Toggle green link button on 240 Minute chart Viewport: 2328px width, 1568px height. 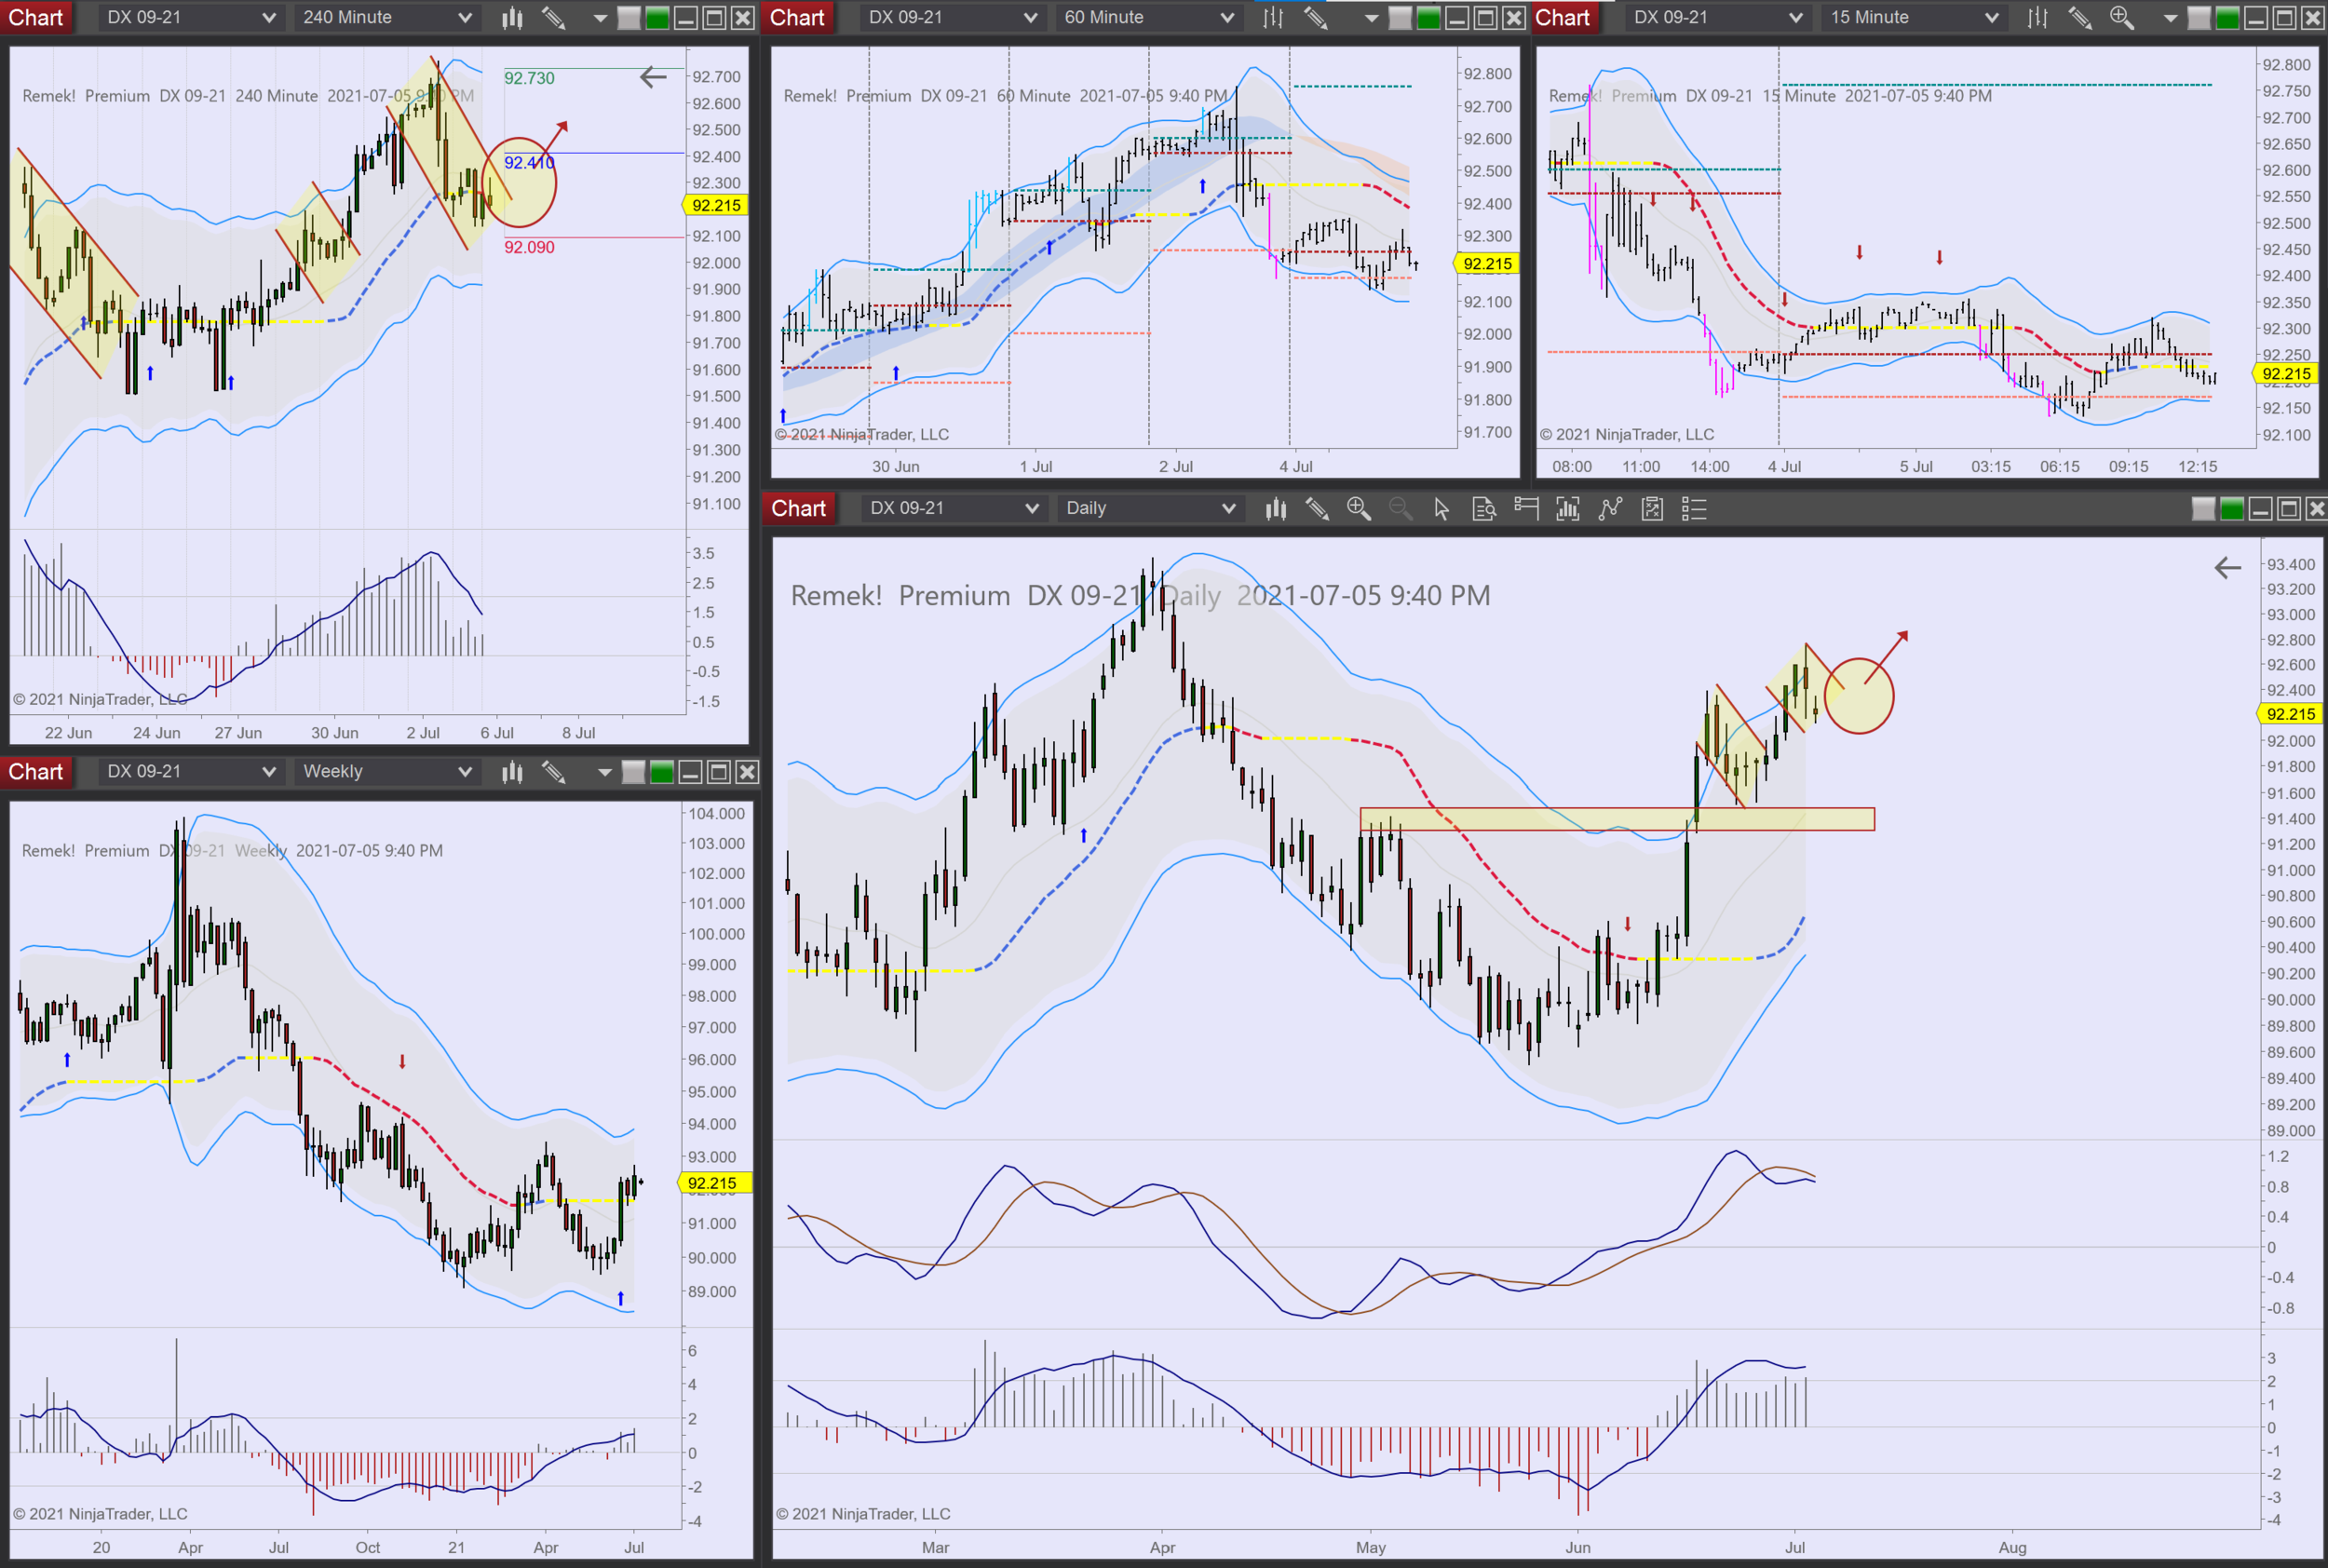point(657,17)
